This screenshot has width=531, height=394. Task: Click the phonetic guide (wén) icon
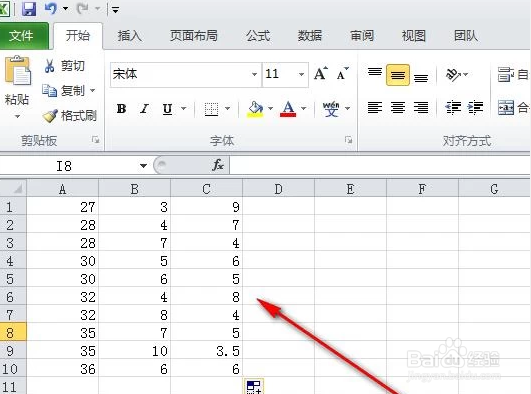tap(331, 109)
